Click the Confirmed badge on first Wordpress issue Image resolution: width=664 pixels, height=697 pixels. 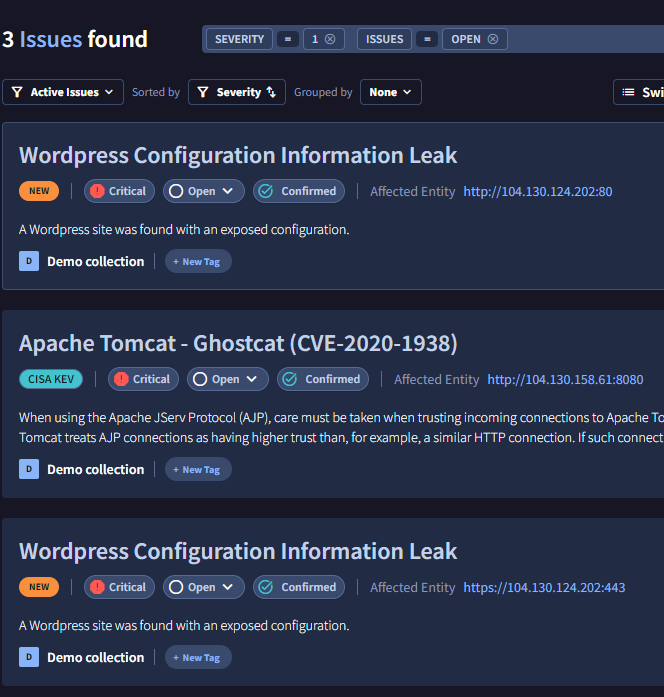tap(299, 191)
